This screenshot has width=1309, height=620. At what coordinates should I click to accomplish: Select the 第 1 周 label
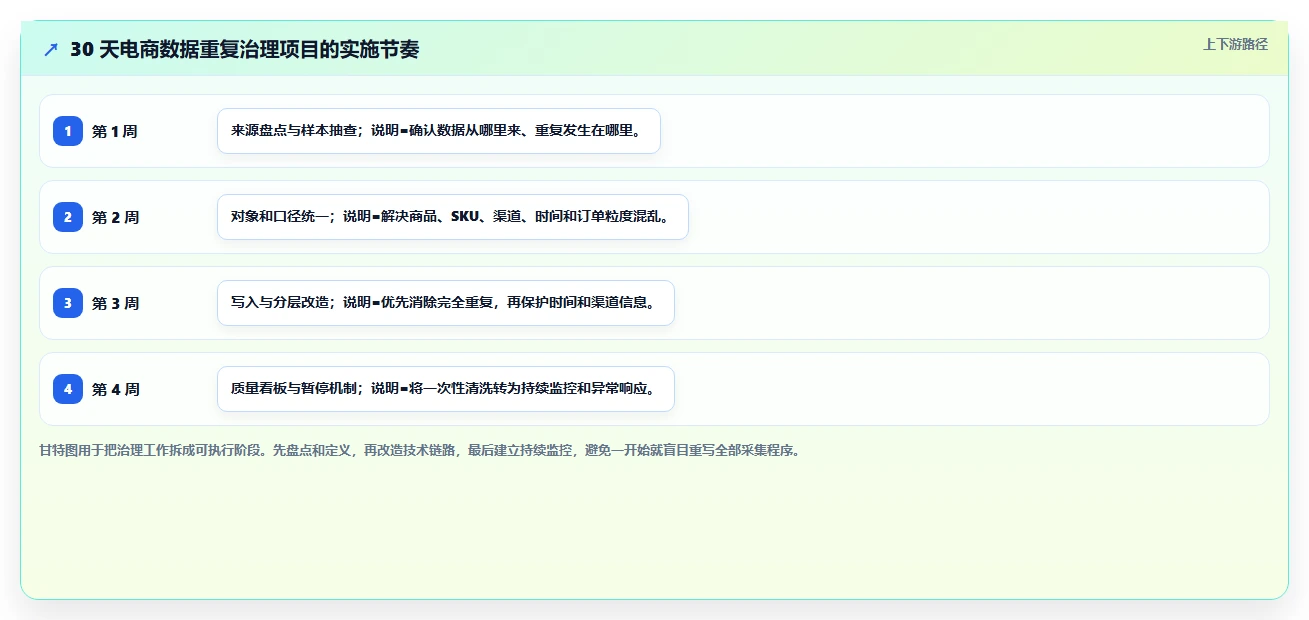click(115, 131)
